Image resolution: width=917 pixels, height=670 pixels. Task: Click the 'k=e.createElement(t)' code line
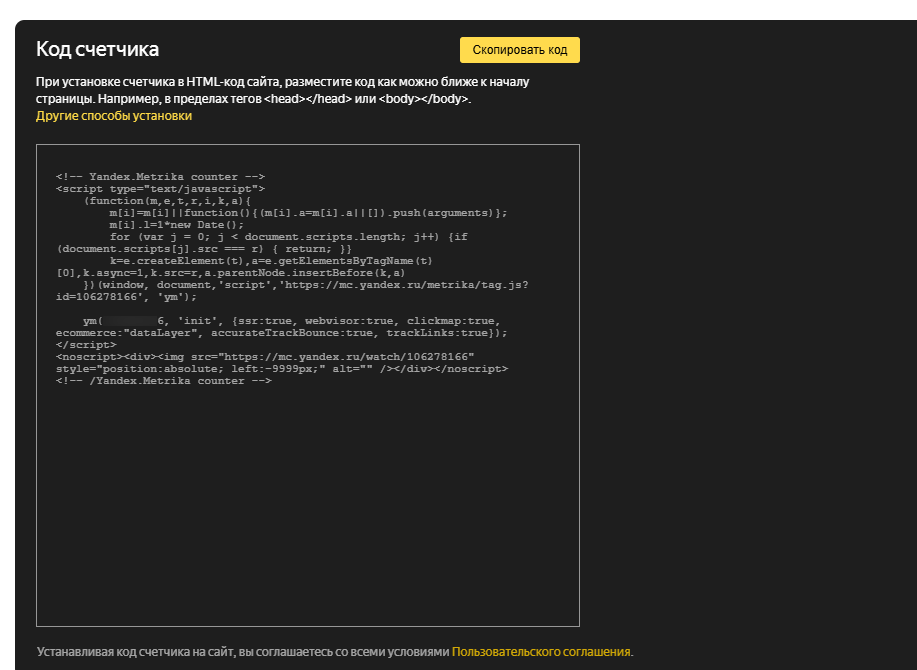pos(270,261)
